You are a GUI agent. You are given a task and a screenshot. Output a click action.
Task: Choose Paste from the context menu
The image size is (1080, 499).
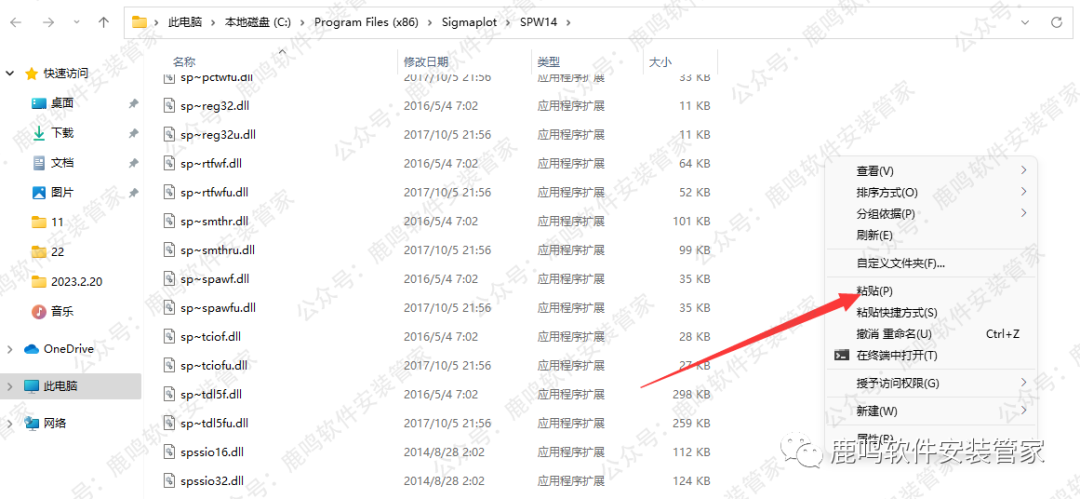point(874,291)
